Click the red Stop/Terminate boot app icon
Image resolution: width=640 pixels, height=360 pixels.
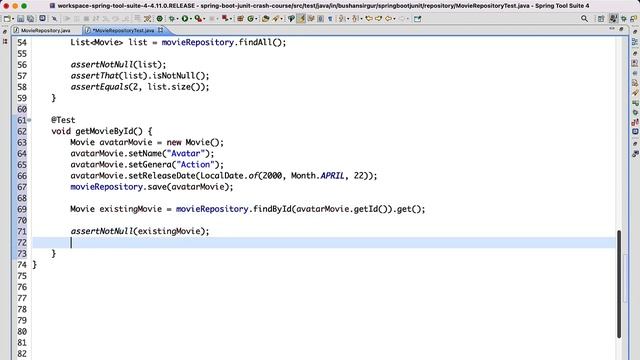tap(225, 18)
